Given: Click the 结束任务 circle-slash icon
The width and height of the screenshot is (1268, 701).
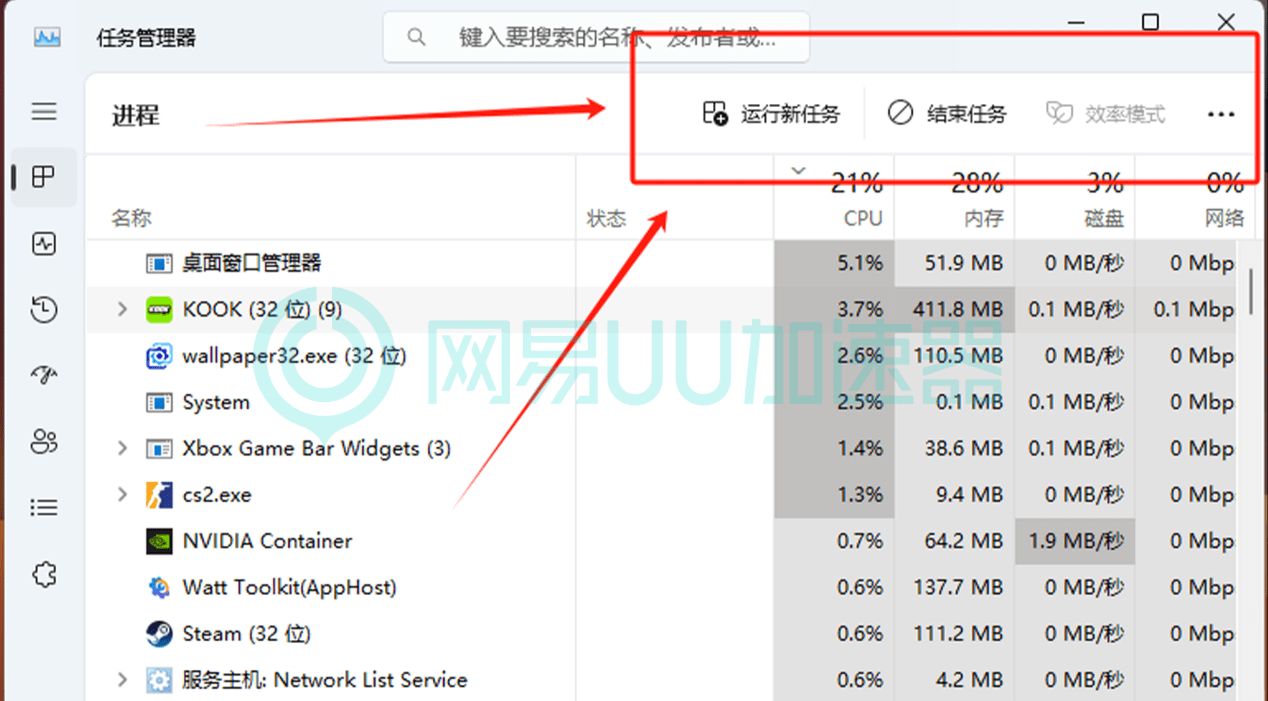Looking at the screenshot, I should point(900,113).
